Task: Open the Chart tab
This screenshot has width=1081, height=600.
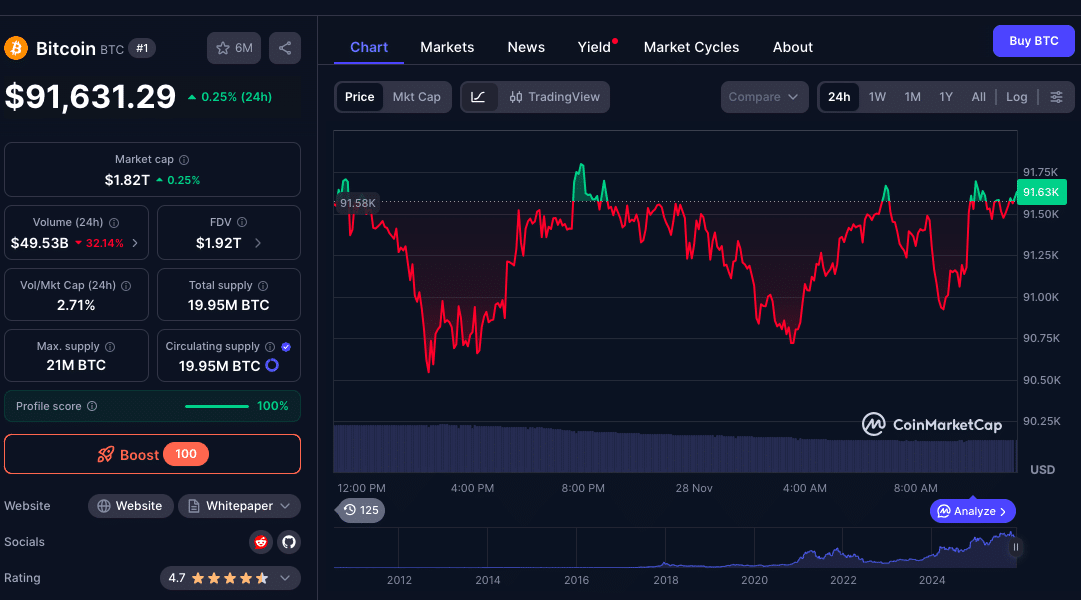Action: 369,47
